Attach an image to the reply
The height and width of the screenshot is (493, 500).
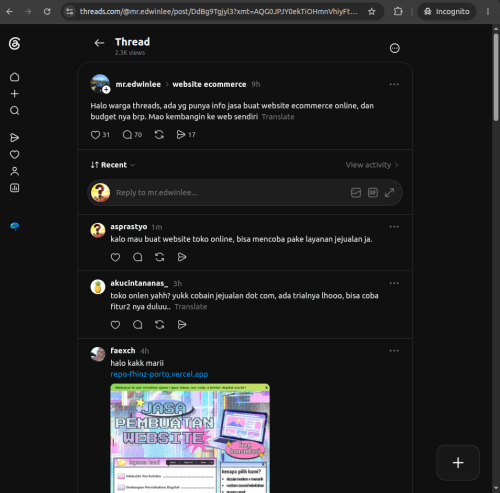click(356, 193)
